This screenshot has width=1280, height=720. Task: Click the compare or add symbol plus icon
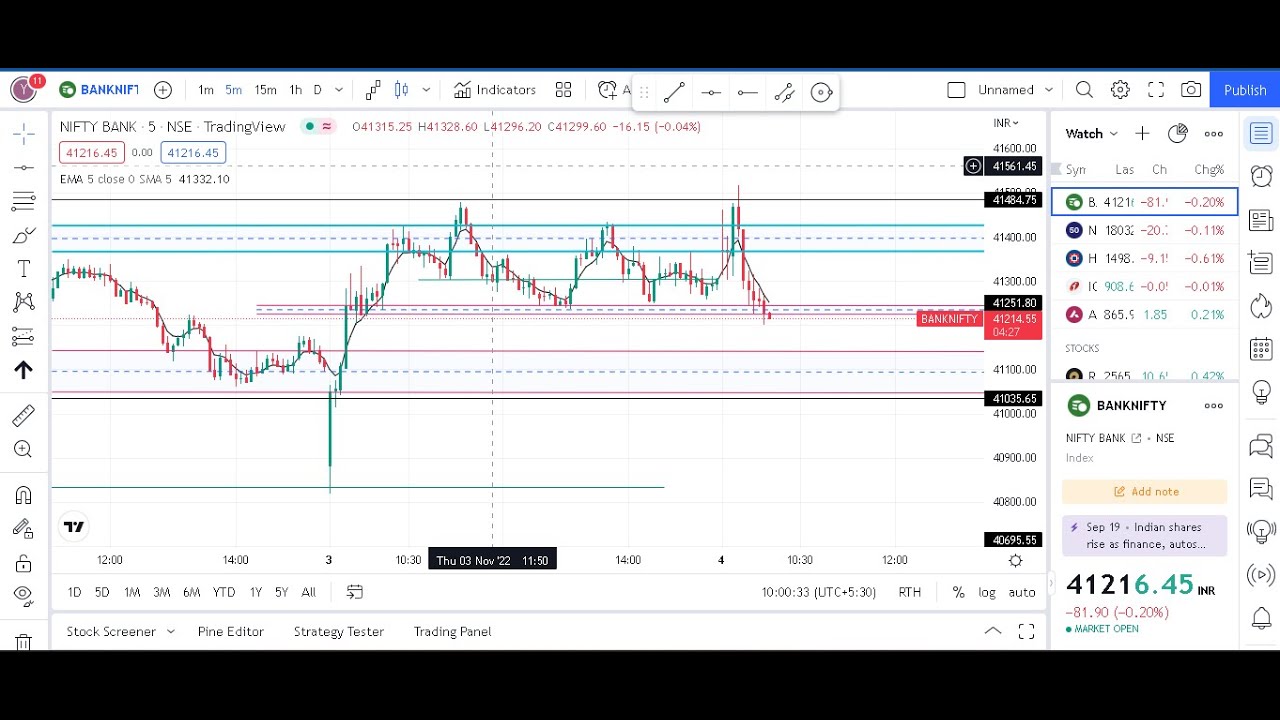pyautogui.click(x=163, y=90)
